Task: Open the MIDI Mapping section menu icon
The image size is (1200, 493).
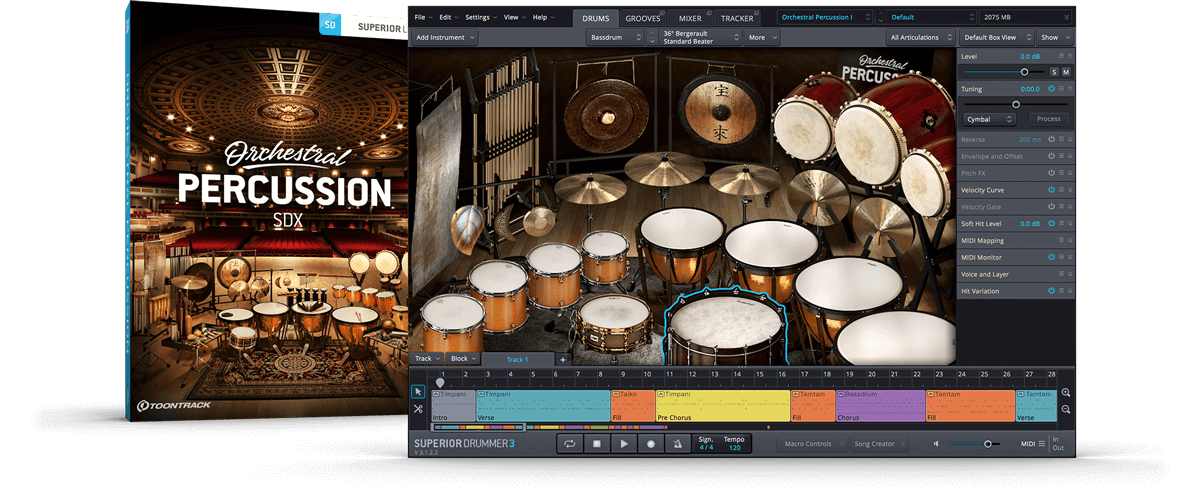Action: (x=1061, y=241)
